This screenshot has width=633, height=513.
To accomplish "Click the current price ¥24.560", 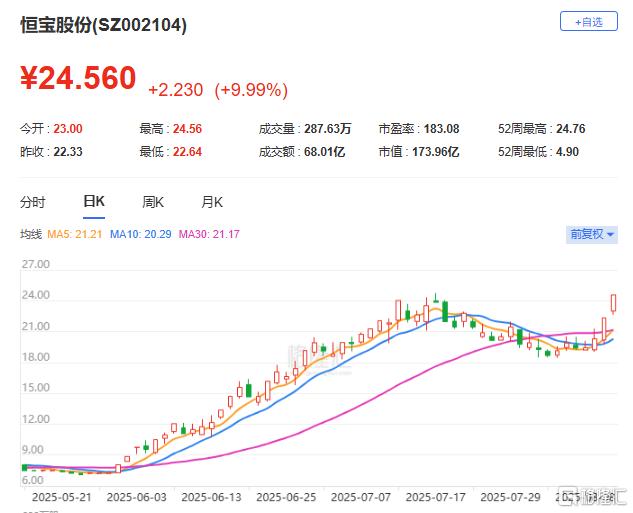I will (78, 77).
